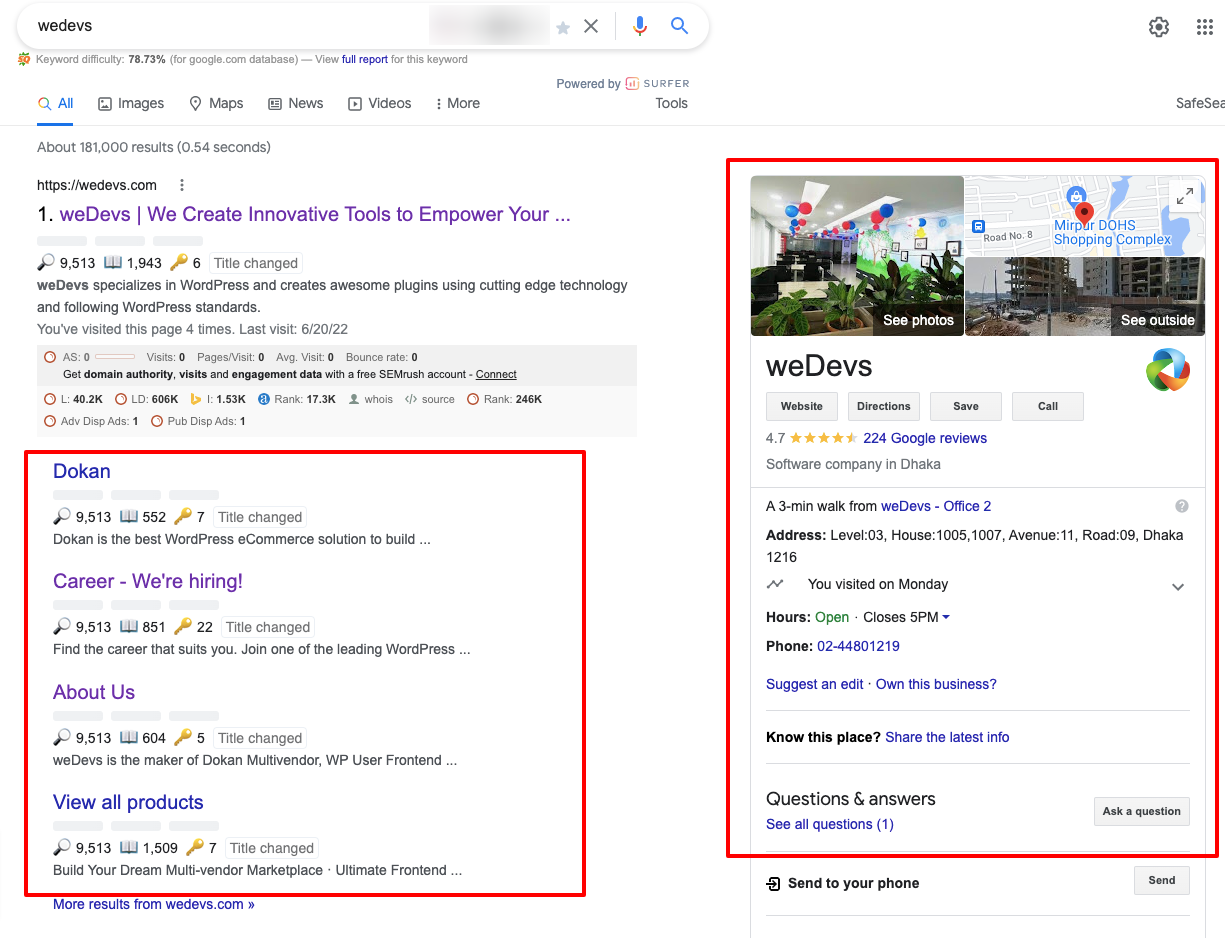
Task: Click the send-to-phone icon
Action: (773, 884)
